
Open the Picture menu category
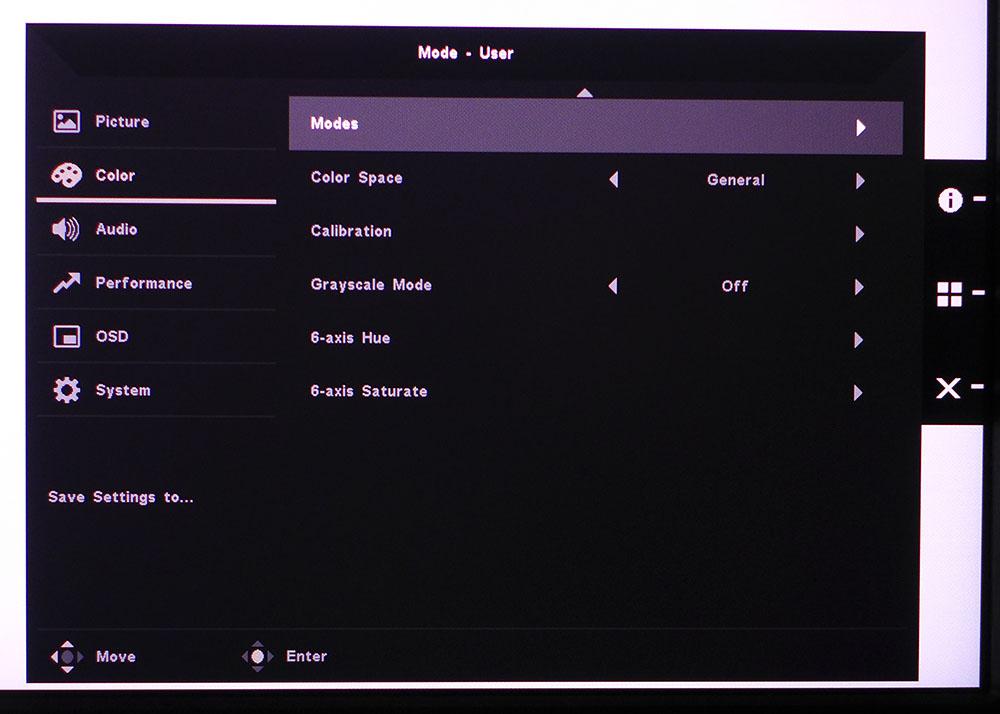click(x=156, y=121)
